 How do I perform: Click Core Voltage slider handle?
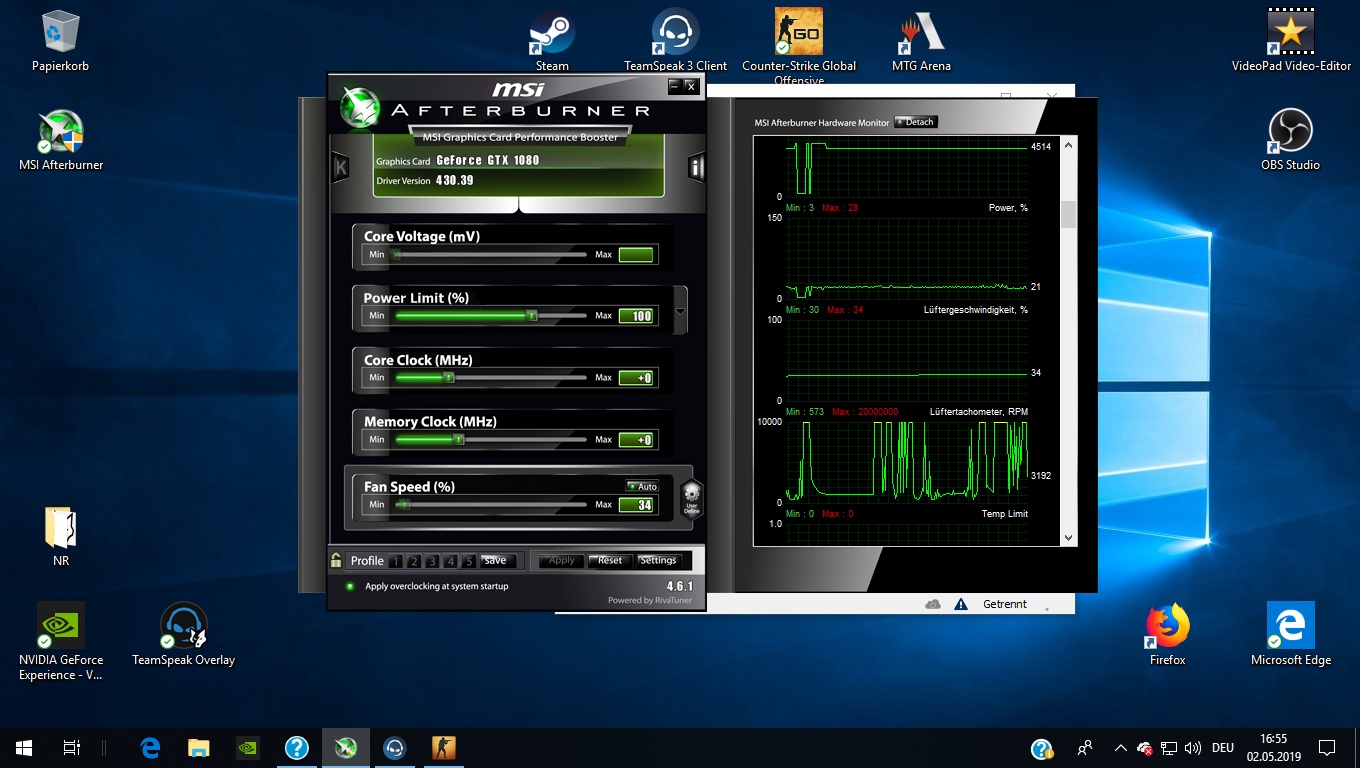point(396,255)
